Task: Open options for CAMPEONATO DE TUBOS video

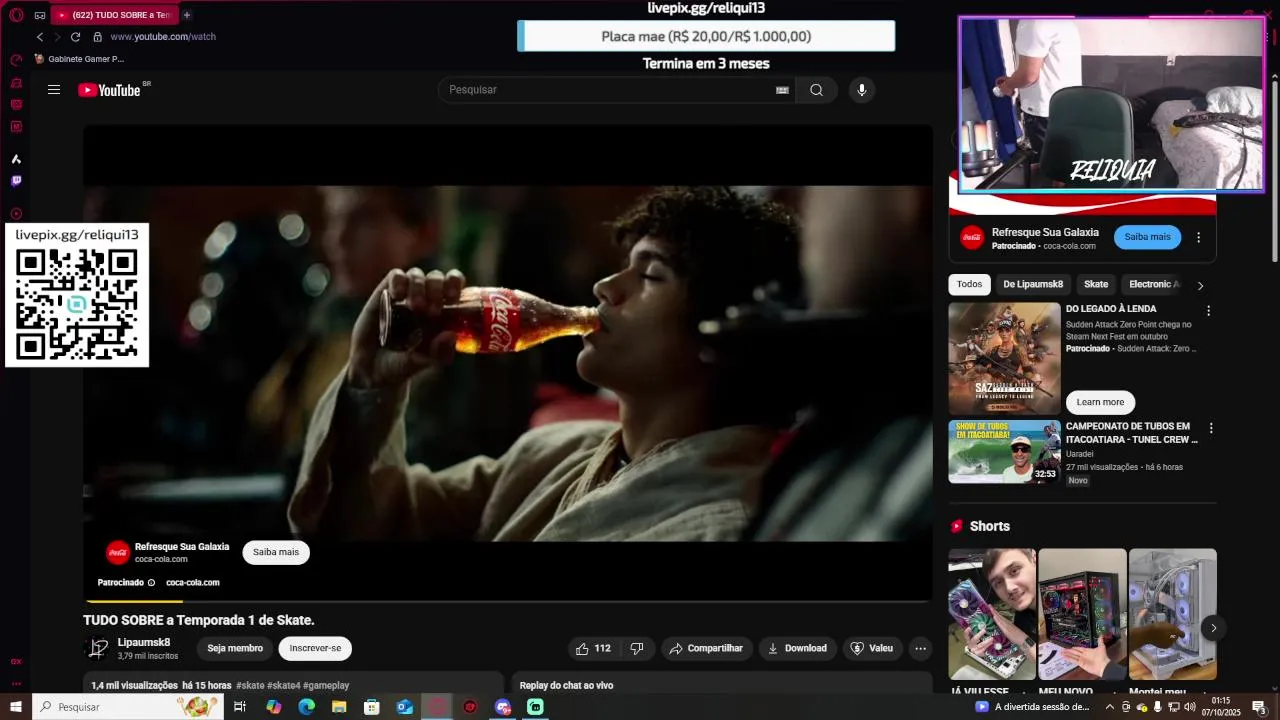Action: (1211, 428)
